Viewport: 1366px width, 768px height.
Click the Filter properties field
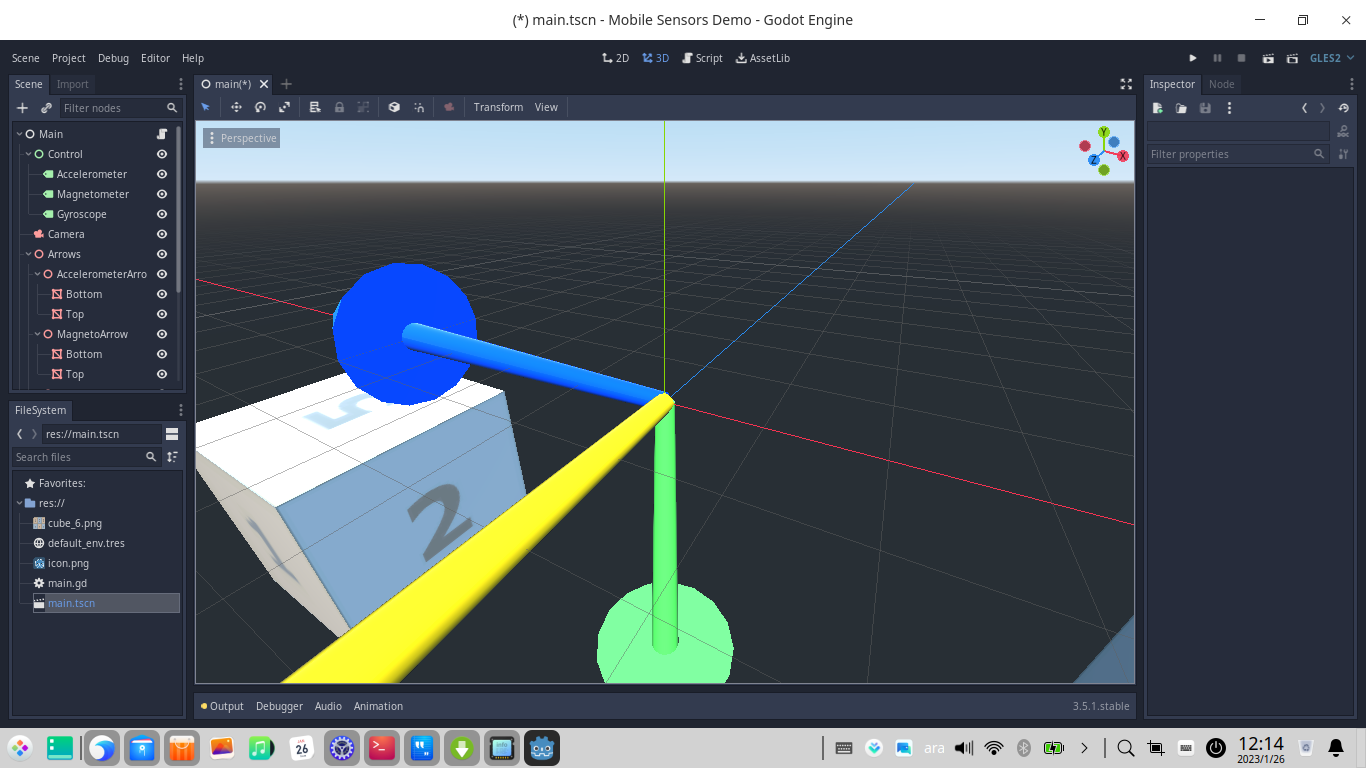coord(1238,154)
